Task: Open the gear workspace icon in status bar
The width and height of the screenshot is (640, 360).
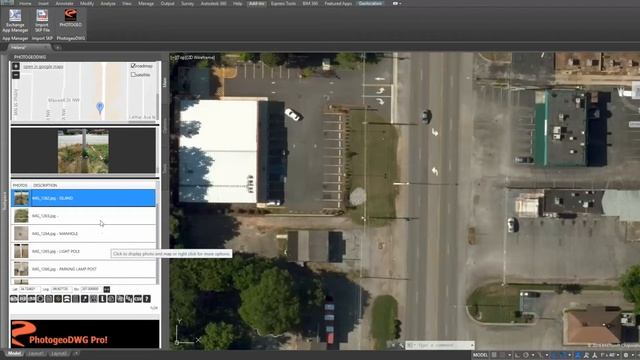Action: pos(626,355)
